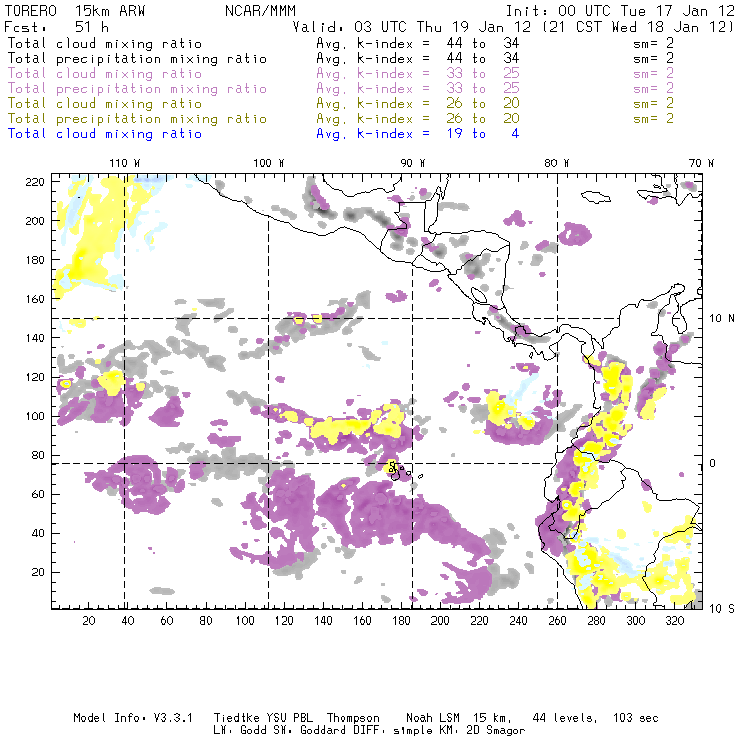This screenshot has width=740, height=740.
Task: Click the "sm= 2" value in the first legend row
Action: click(x=653, y=43)
